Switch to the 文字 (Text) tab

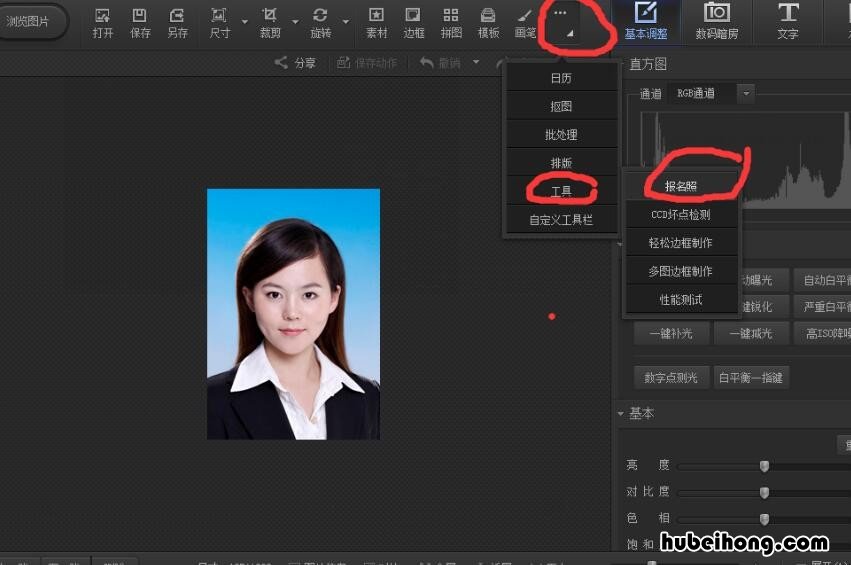tap(788, 22)
